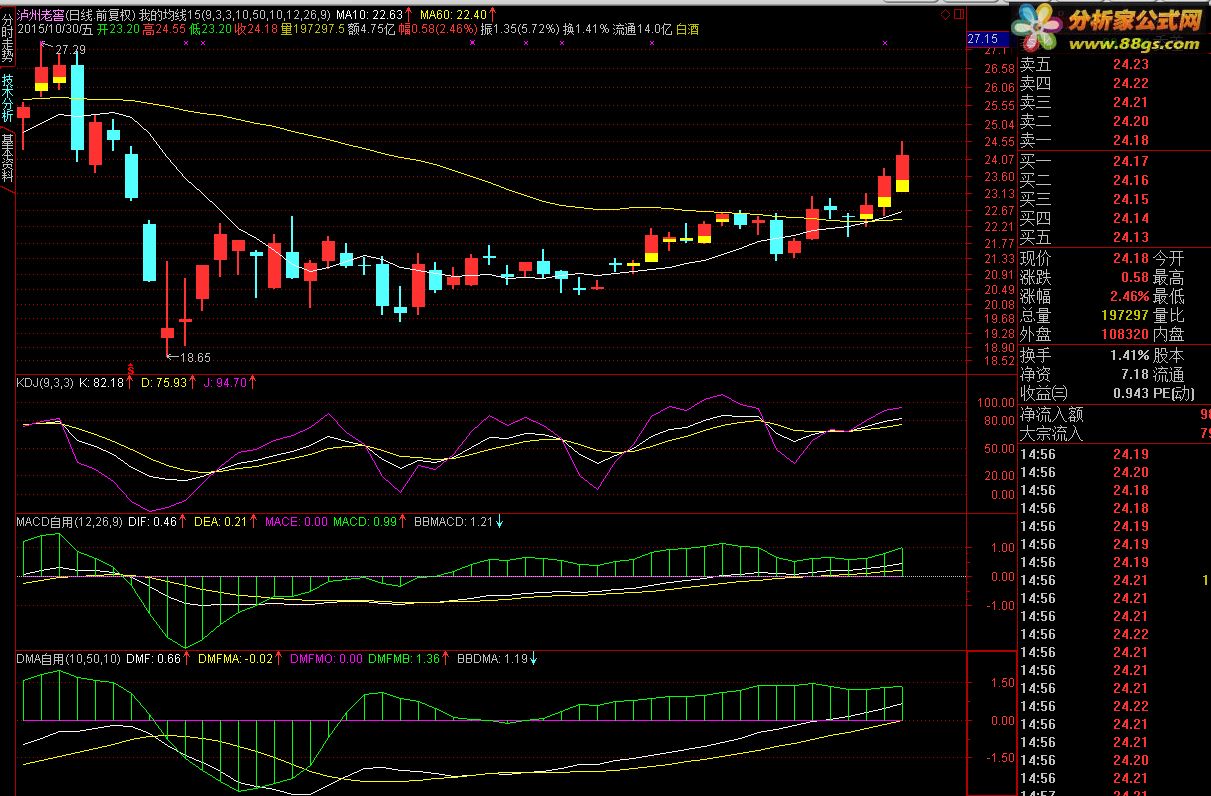Click the green MACD: 0.99 value
The height and width of the screenshot is (796, 1211).
pos(365,521)
